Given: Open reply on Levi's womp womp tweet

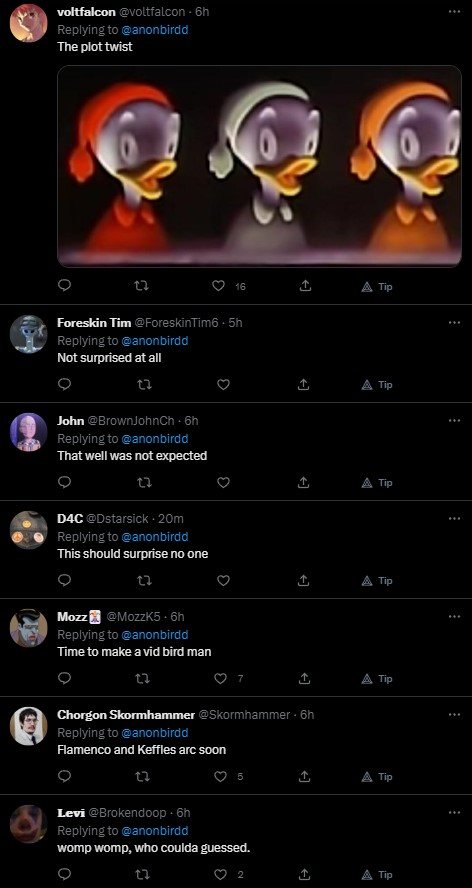Looking at the screenshot, I should point(65,874).
